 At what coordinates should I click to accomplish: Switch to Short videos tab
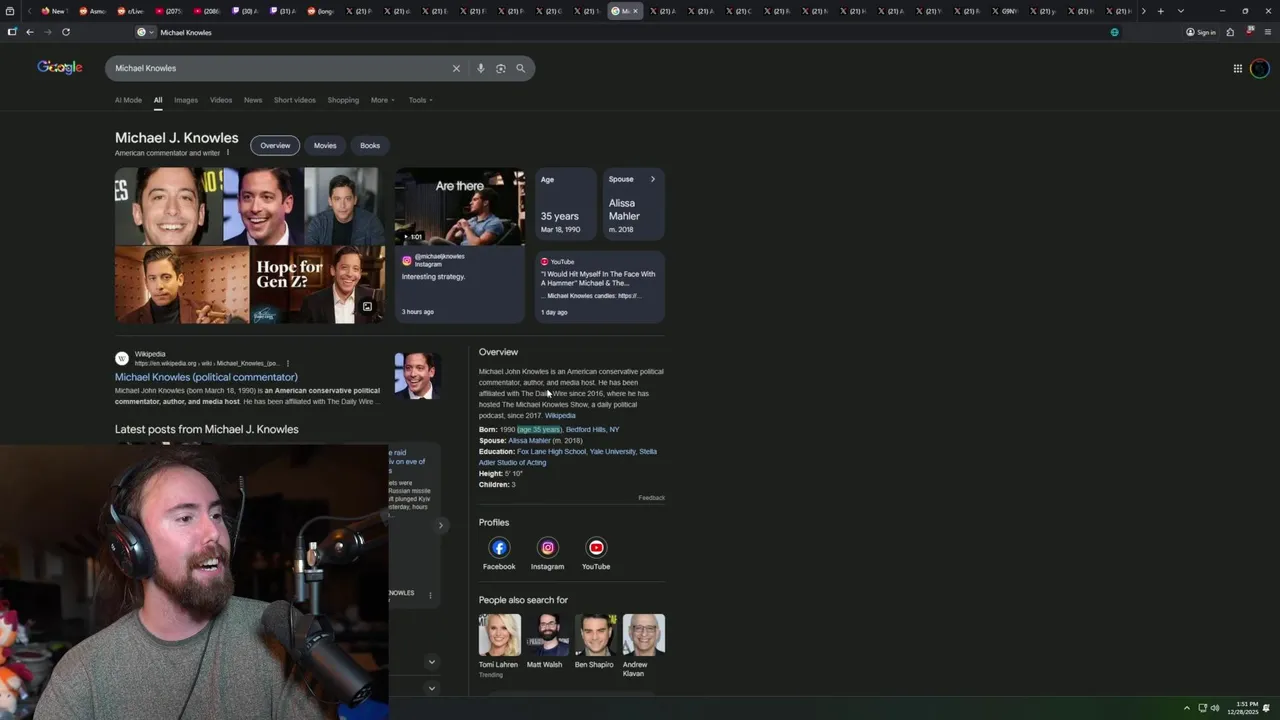point(295,100)
